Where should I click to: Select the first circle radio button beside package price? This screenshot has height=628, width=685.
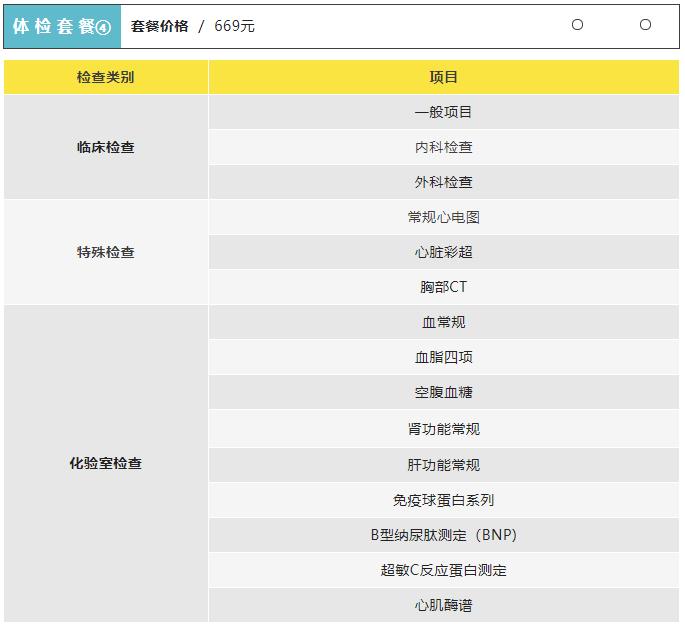click(577, 25)
